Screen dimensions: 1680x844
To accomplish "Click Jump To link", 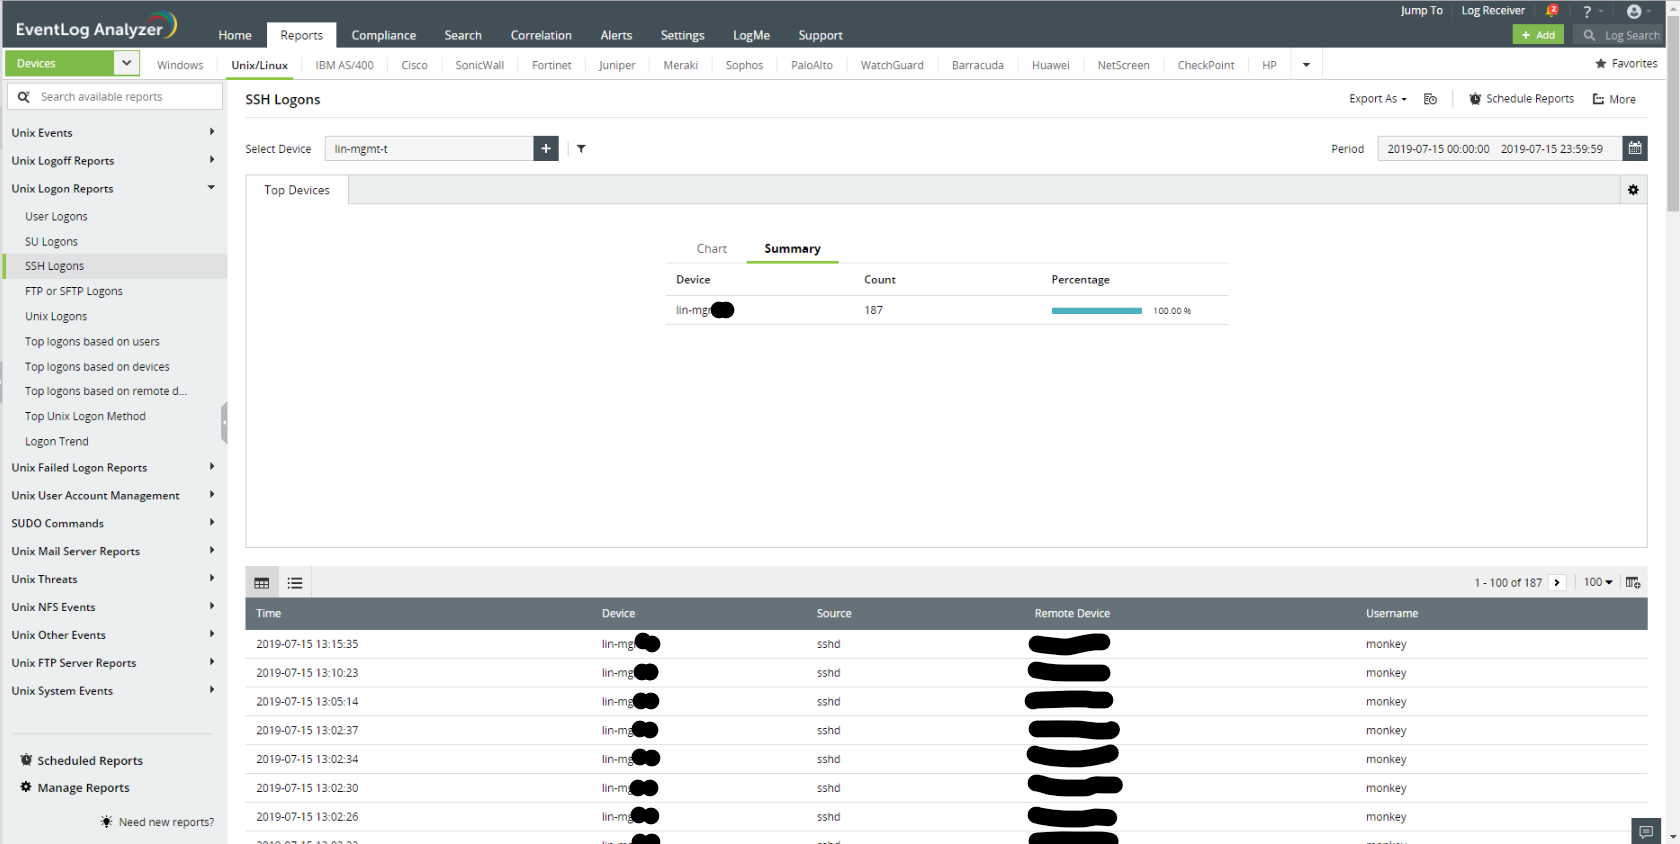I will click(1421, 11).
